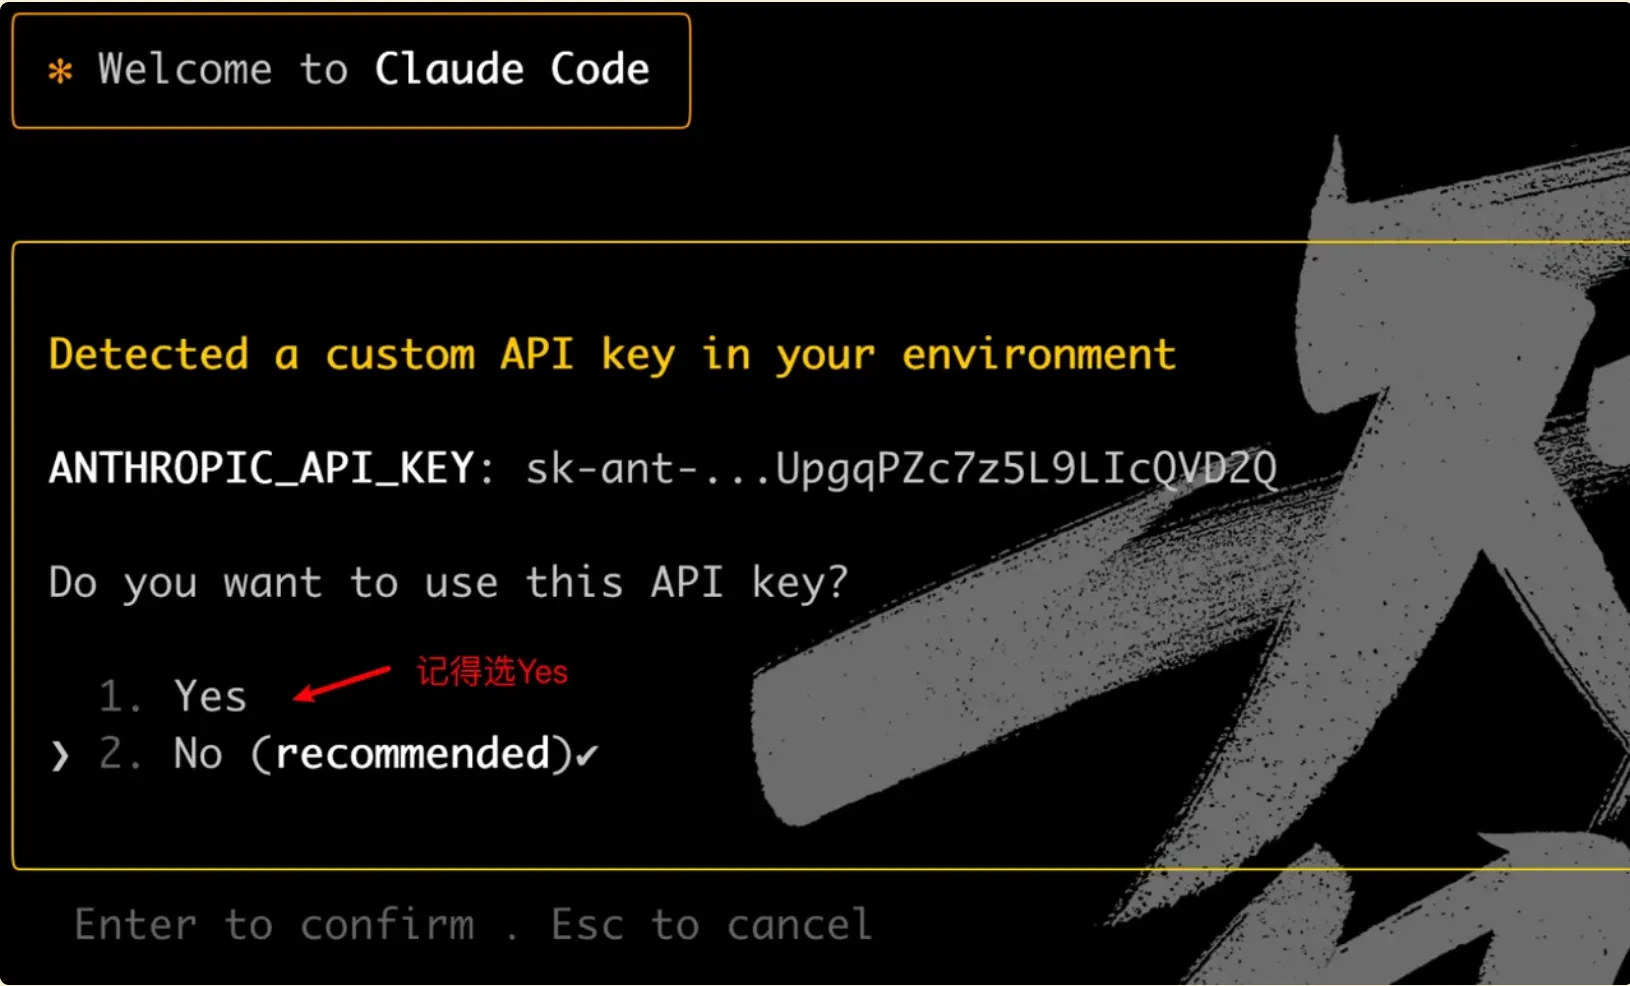
Task: Click the word recommended in option 2
Action: coord(413,754)
